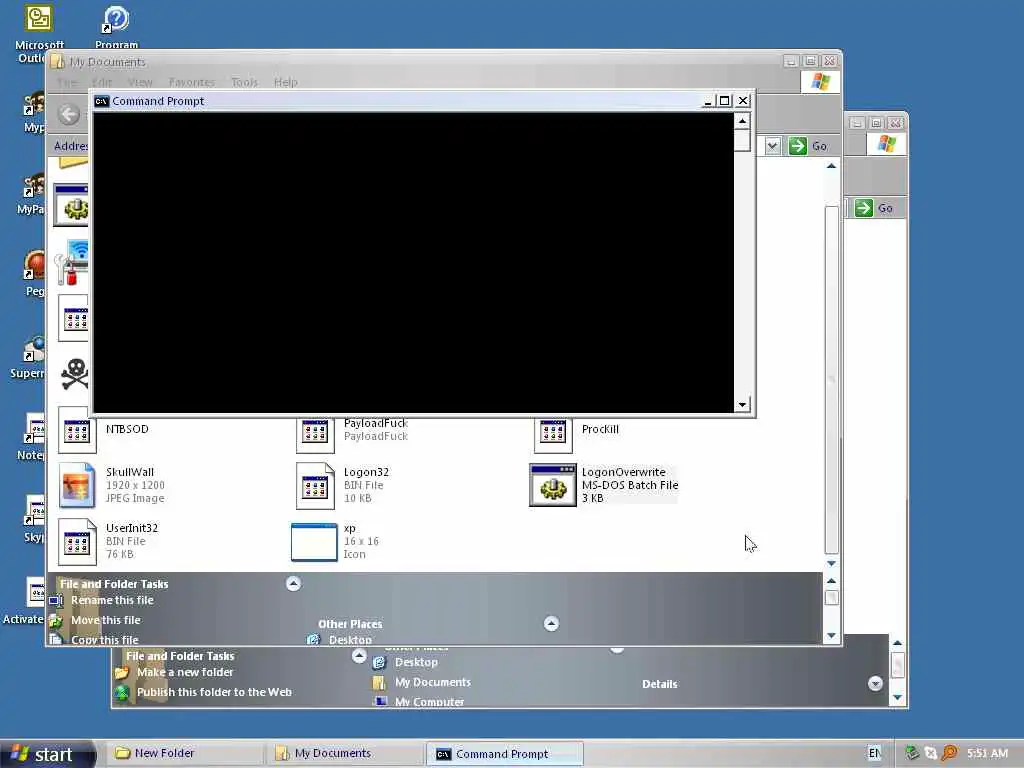Click Command Prompt title bar icon
The width and height of the screenshot is (1024, 768).
(x=101, y=101)
